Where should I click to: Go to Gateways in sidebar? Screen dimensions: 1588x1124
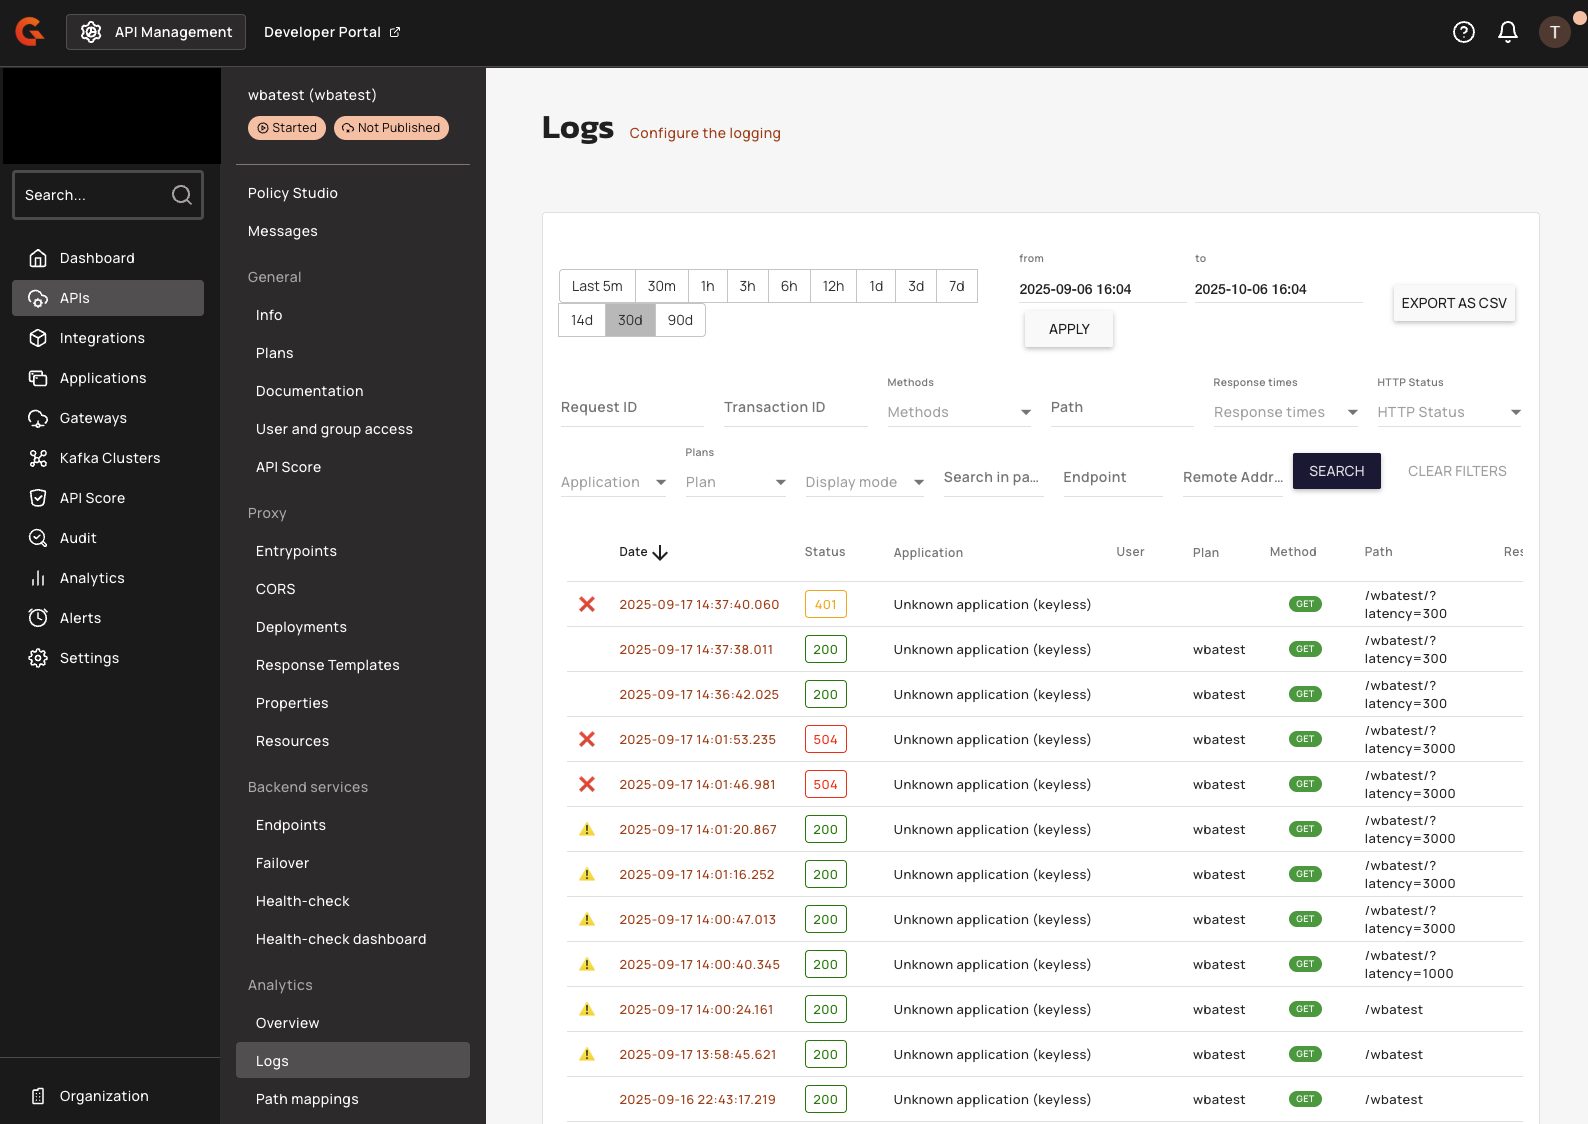(x=93, y=418)
